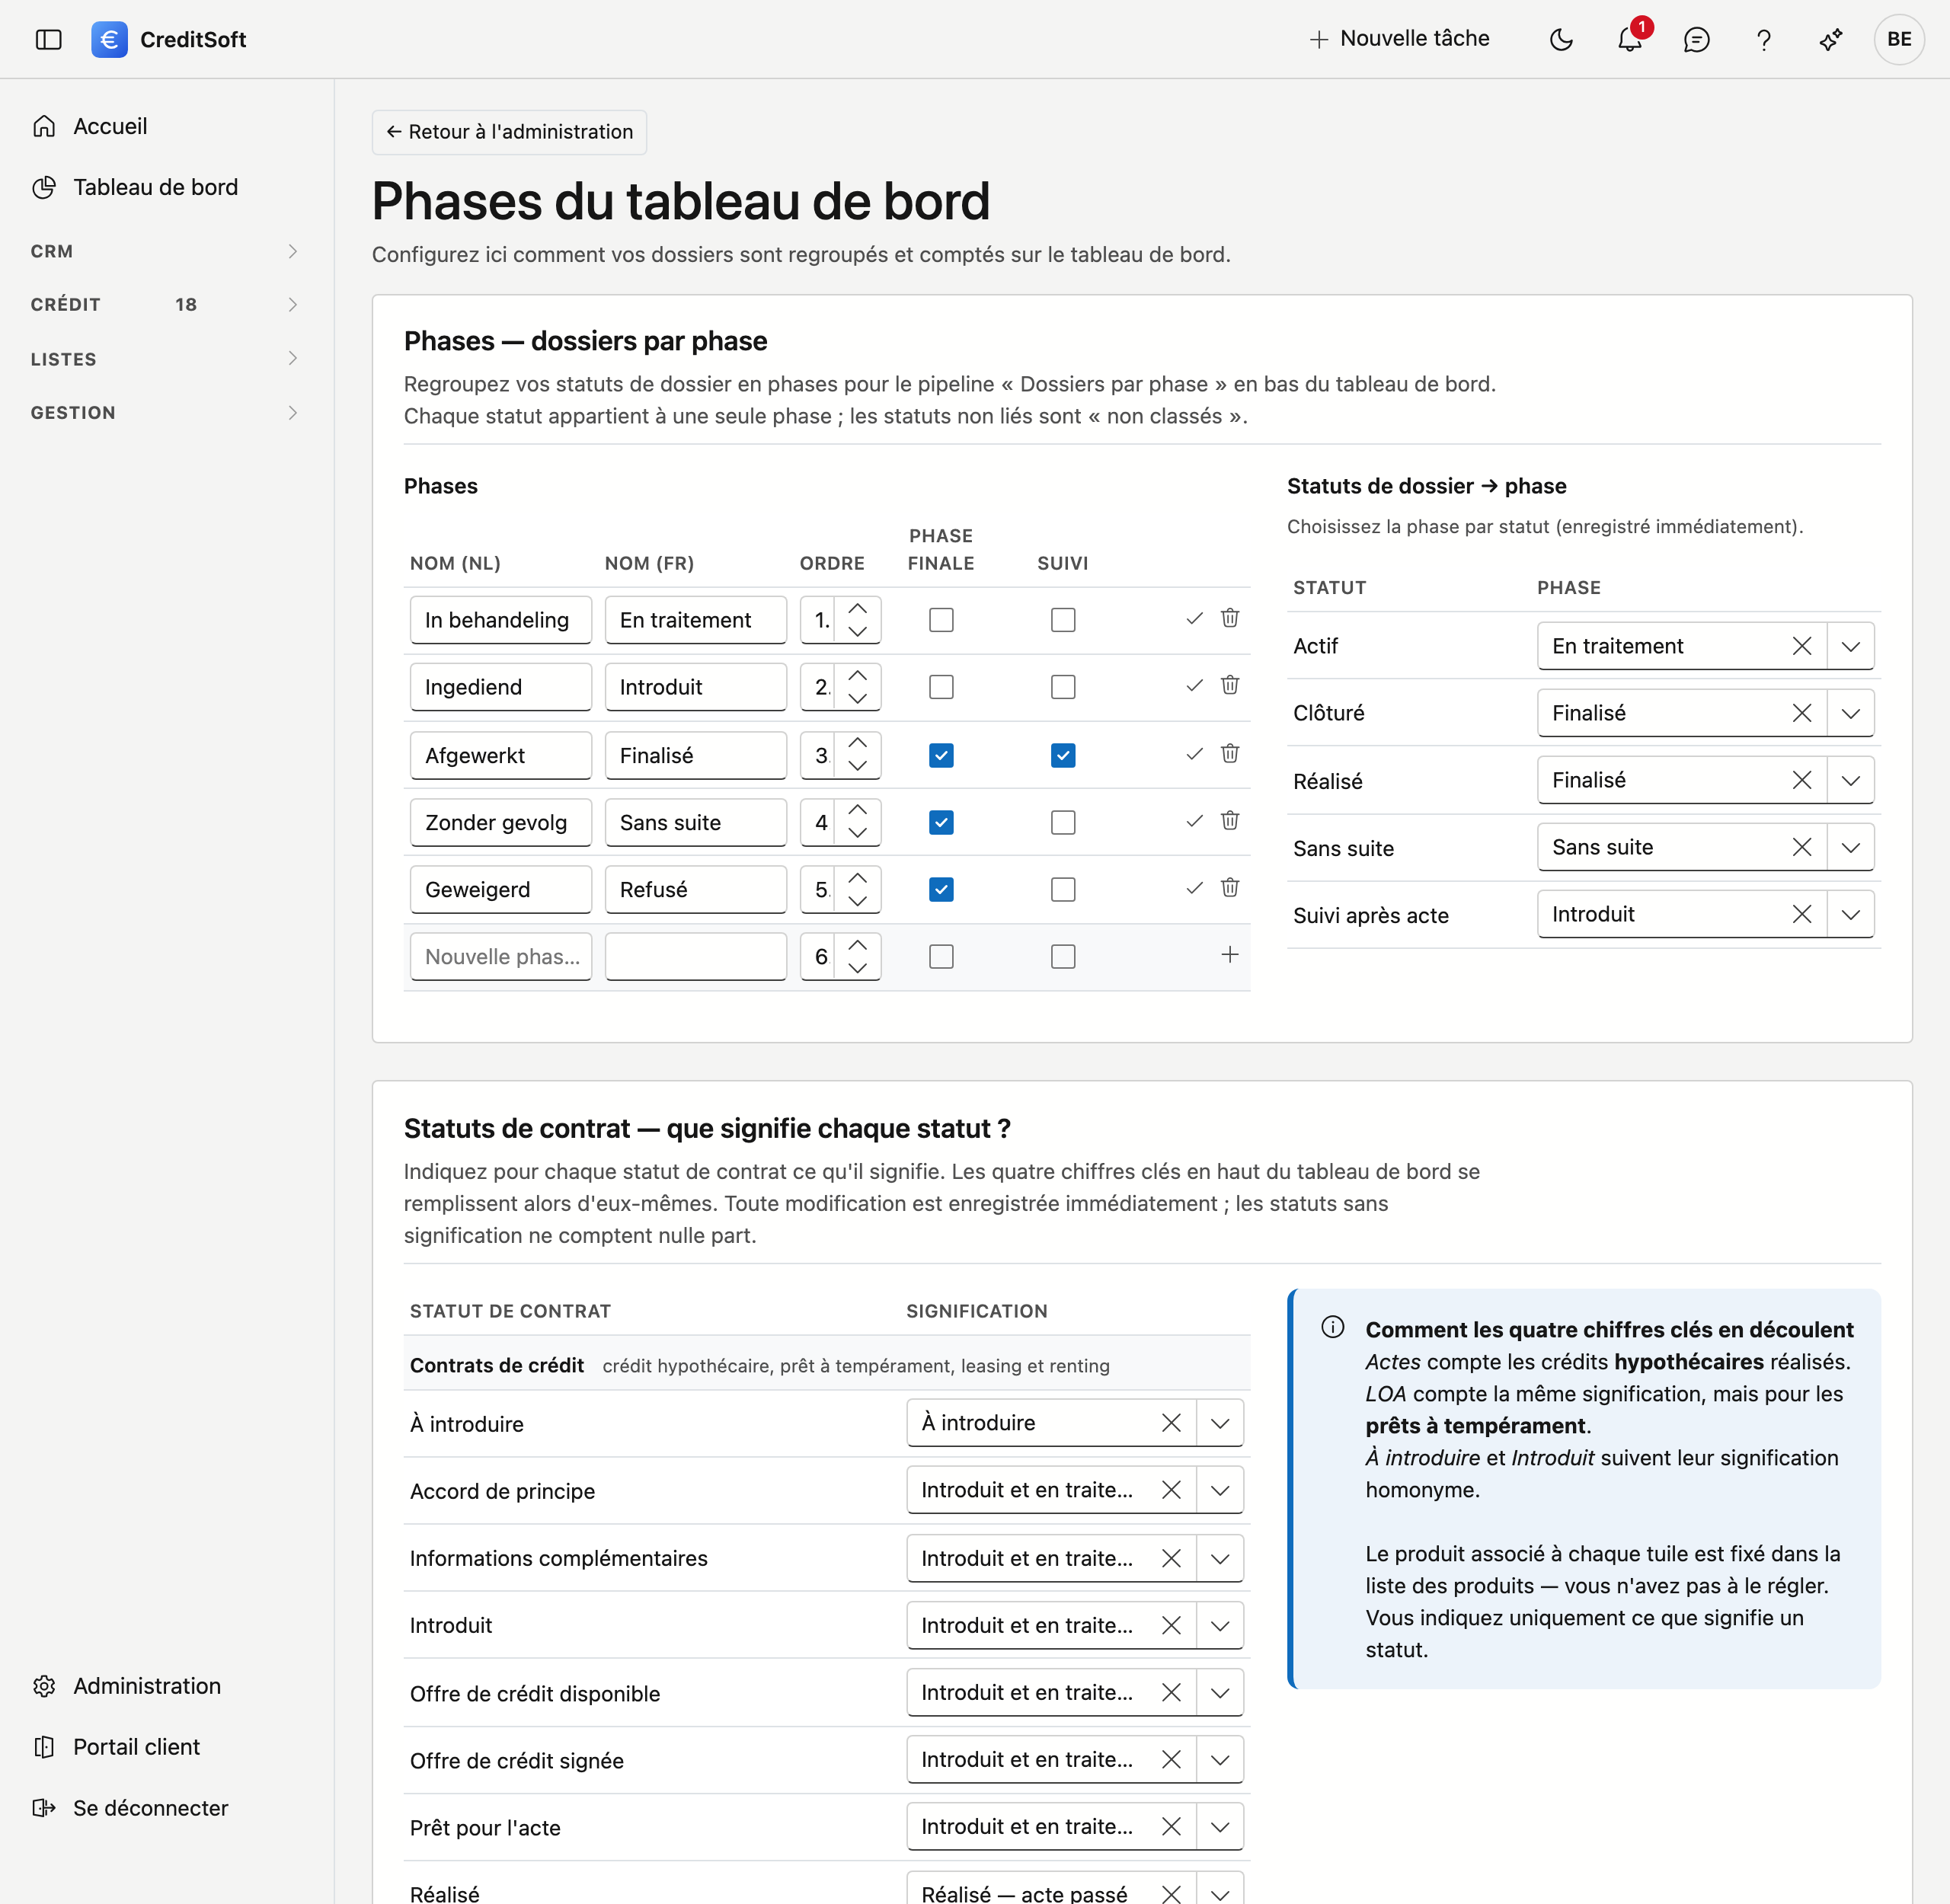The height and width of the screenshot is (1904, 1950).
Task: Decrease order for Geweigerd phase
Action: tap(858, 900)
